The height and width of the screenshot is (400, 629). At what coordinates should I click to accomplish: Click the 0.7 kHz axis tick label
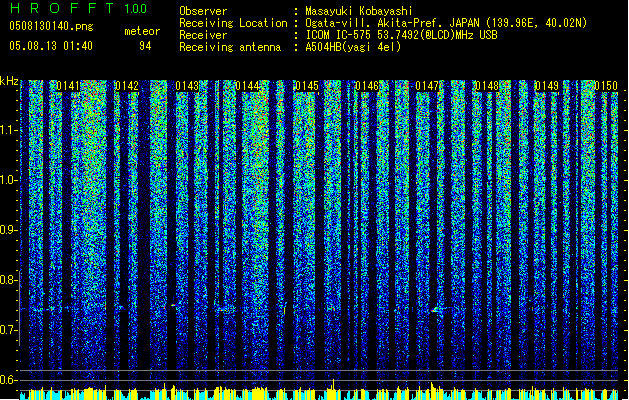tap(8, 330)
